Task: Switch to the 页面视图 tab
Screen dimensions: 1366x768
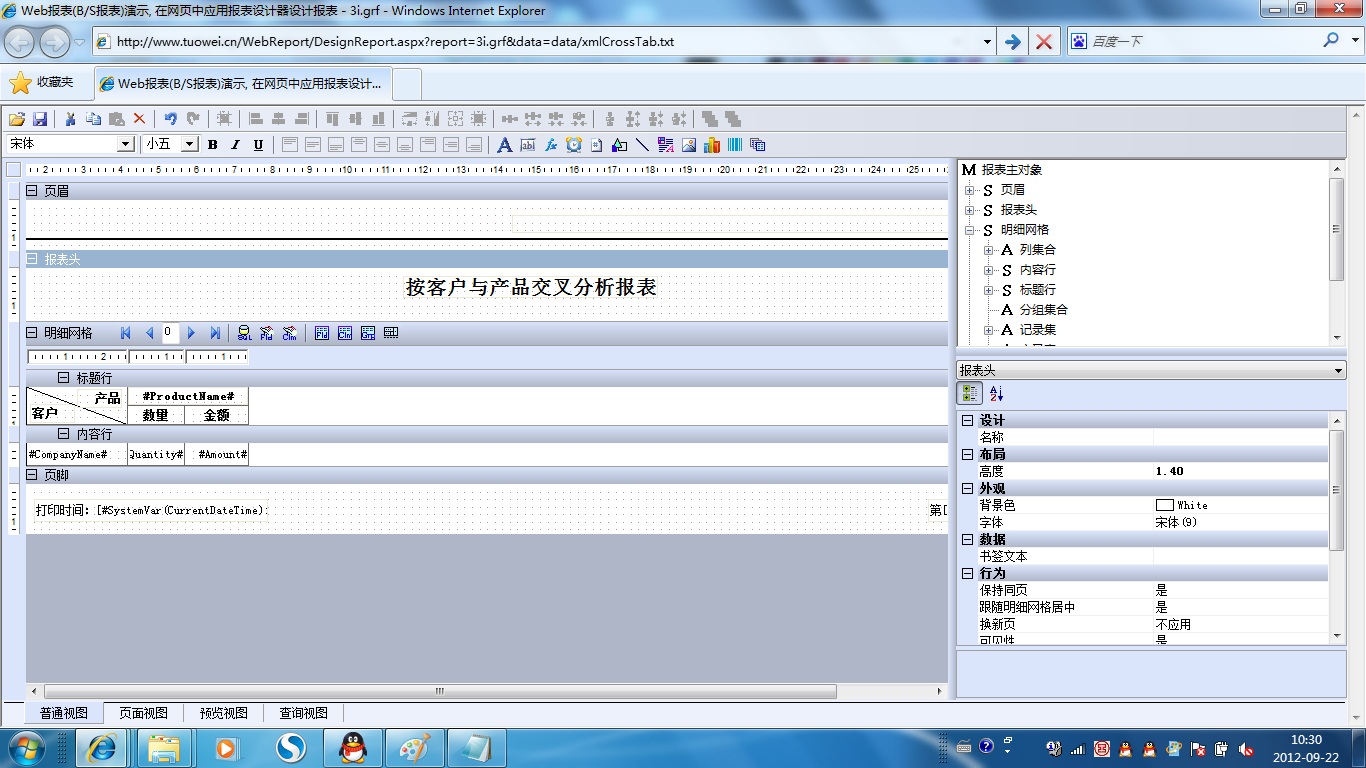Action: pyautogui.click(x=143, y=713)
